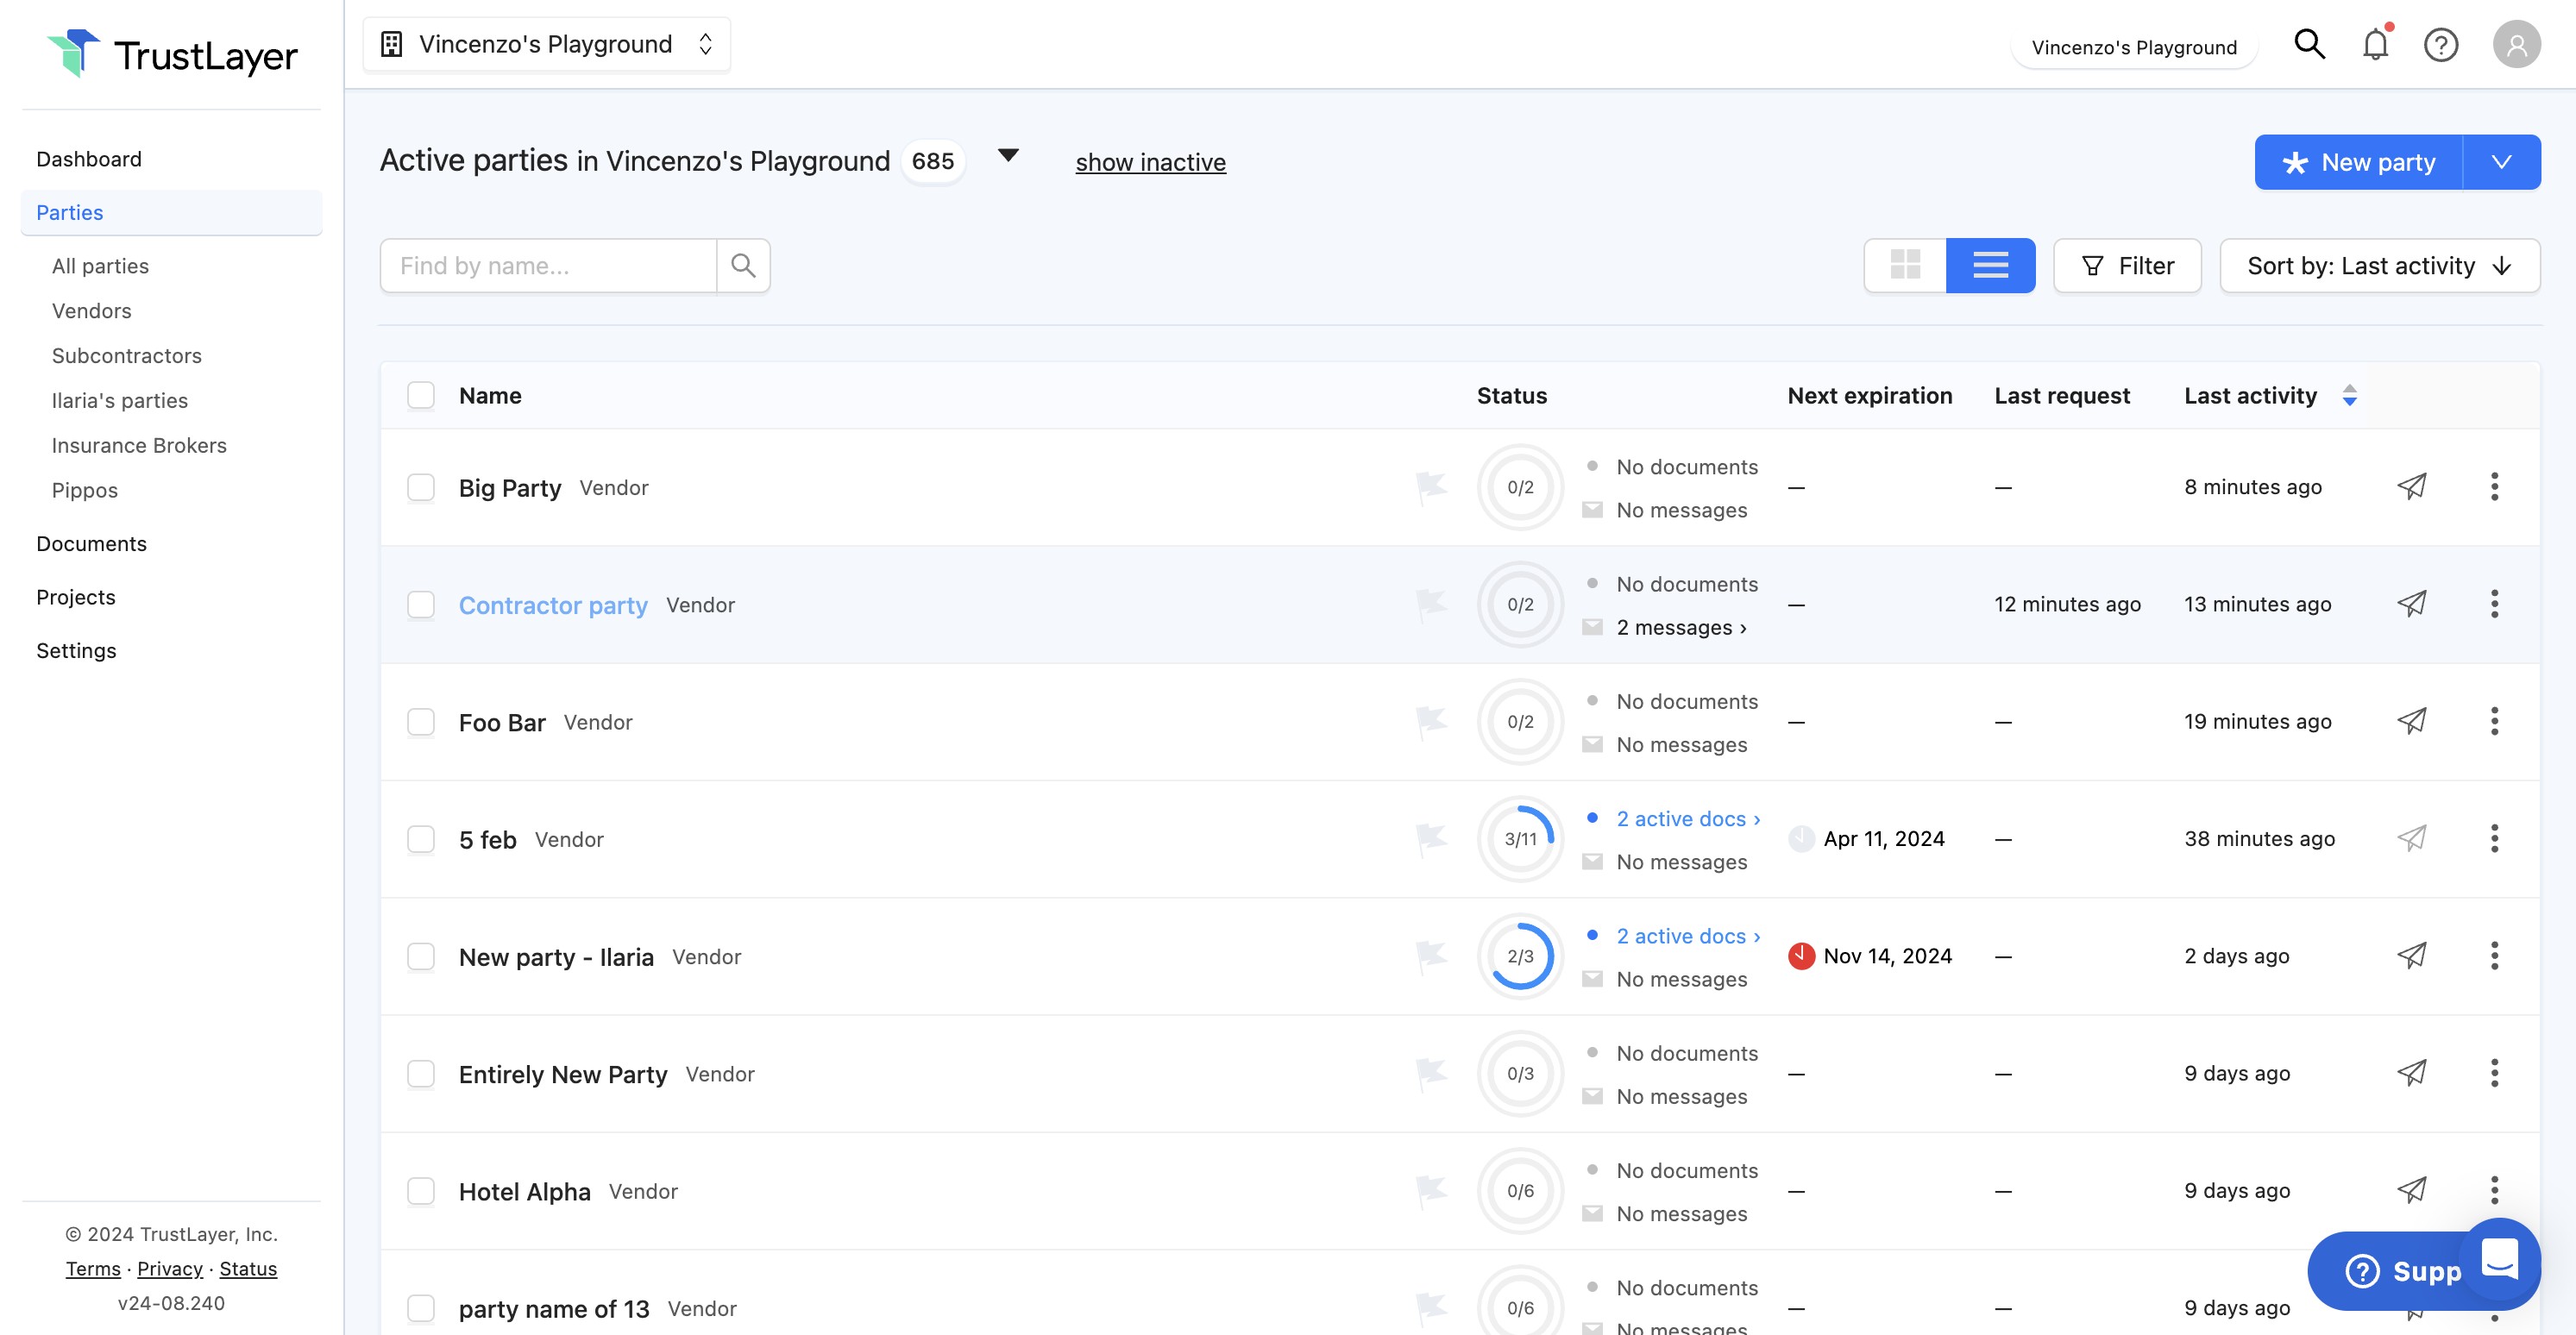Viewport: 2576px width, 1335px height.
Task: Expand Vincenzo's Playground workspace switcher
Action: click(546, 45)
